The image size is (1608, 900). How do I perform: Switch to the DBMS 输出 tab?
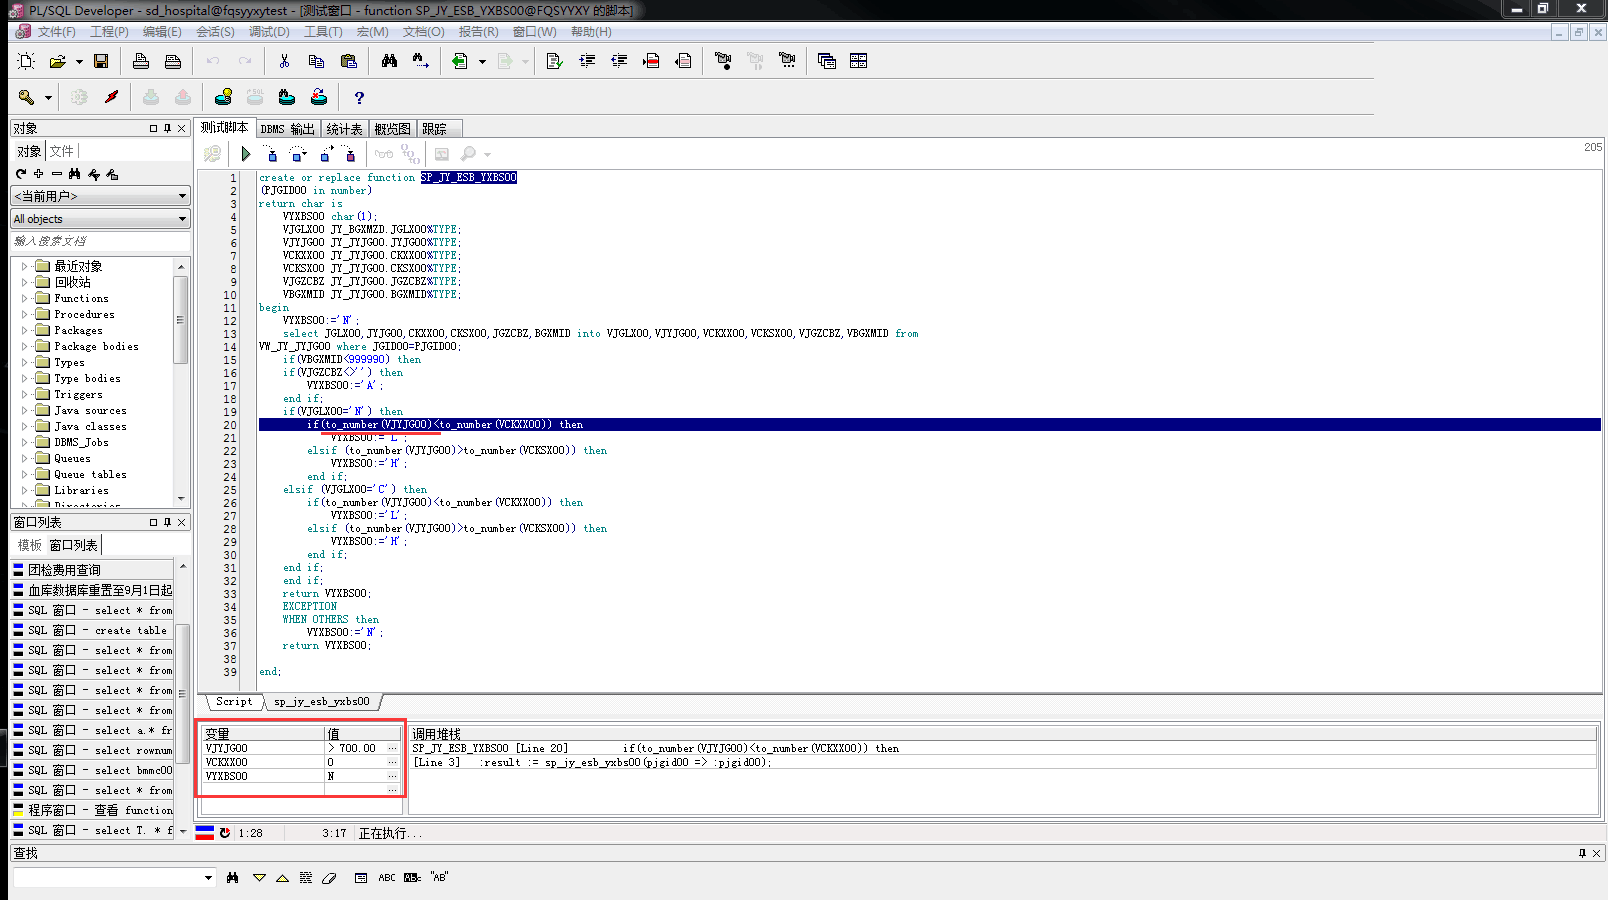[x=287, y=129]
